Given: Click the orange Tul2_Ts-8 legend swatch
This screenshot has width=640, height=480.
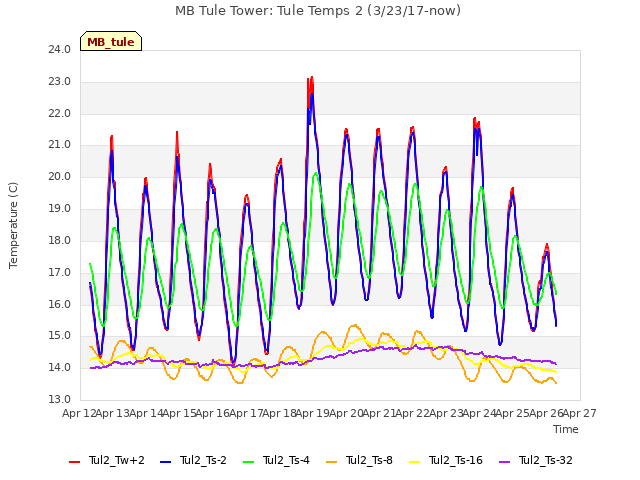Looking at the screenshot, I should pos(331,462).
